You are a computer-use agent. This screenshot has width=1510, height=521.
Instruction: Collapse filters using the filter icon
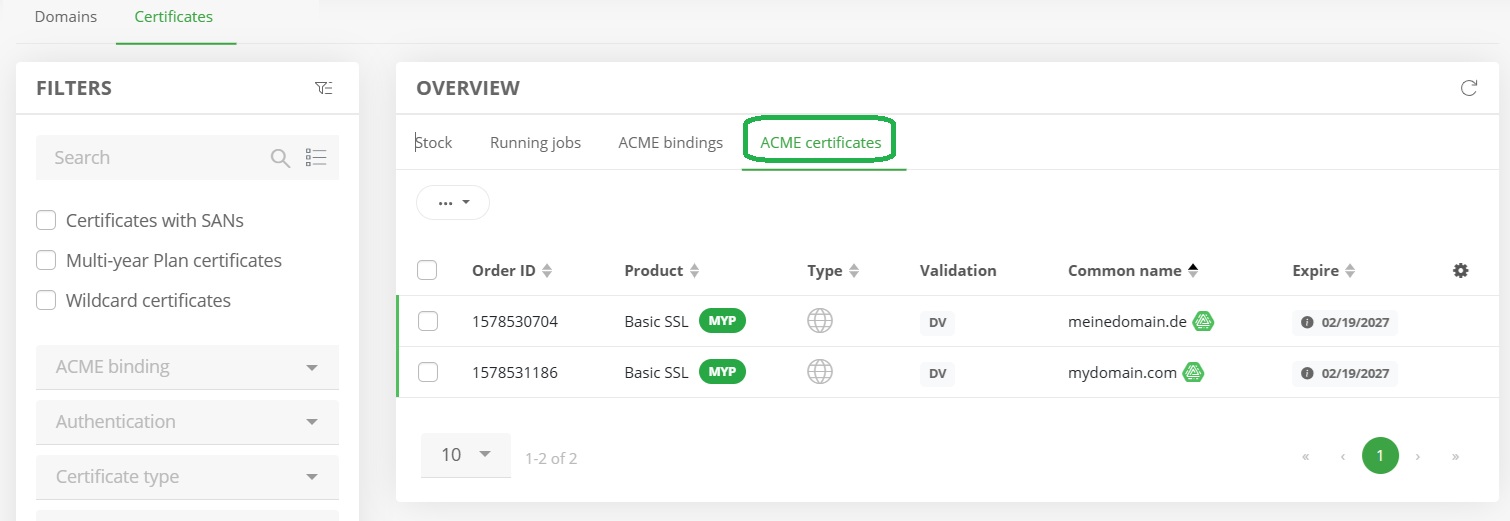pos(323,88)
